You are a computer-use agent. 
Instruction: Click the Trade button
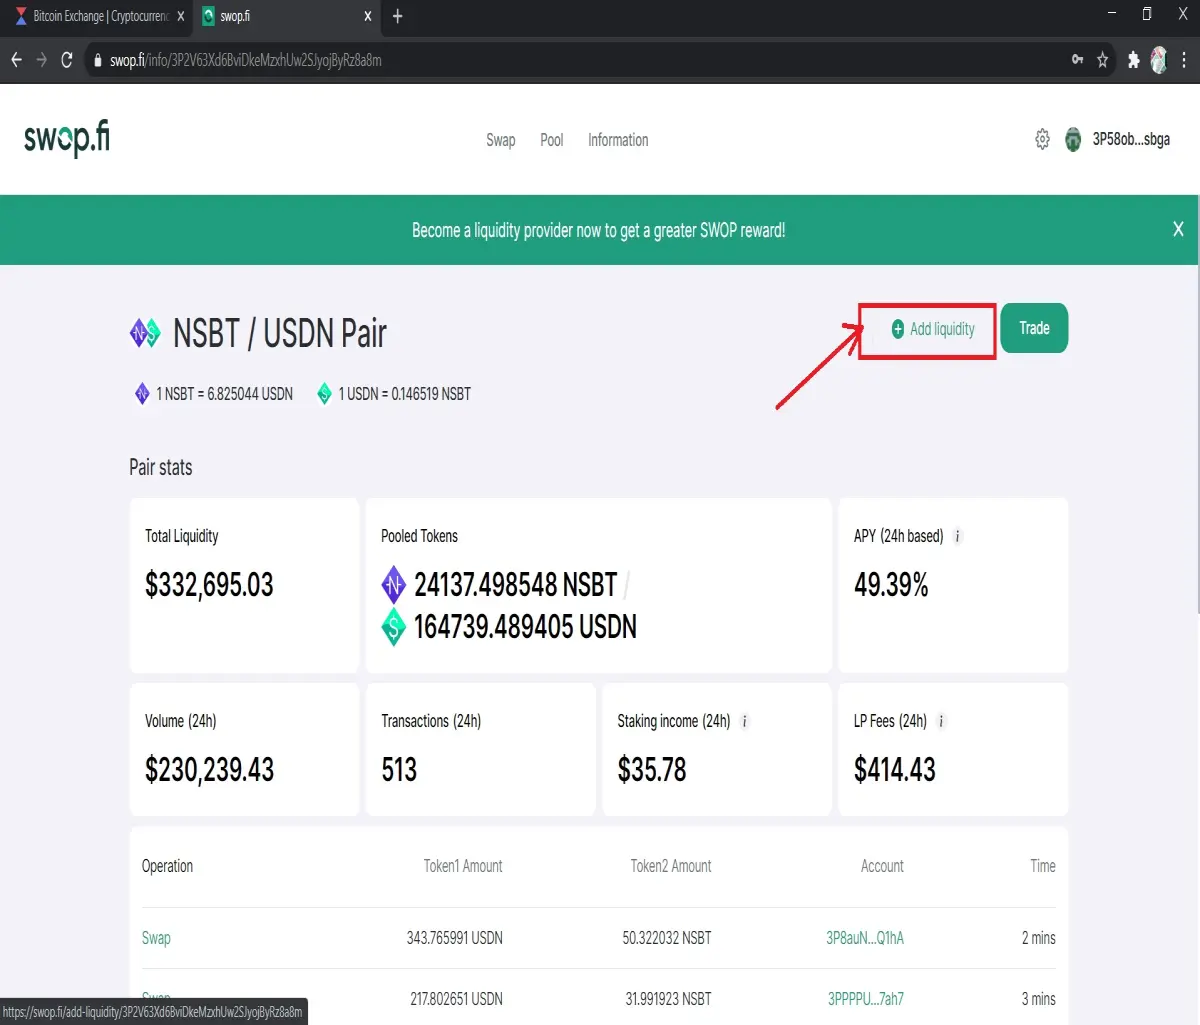click(1034, 328)
